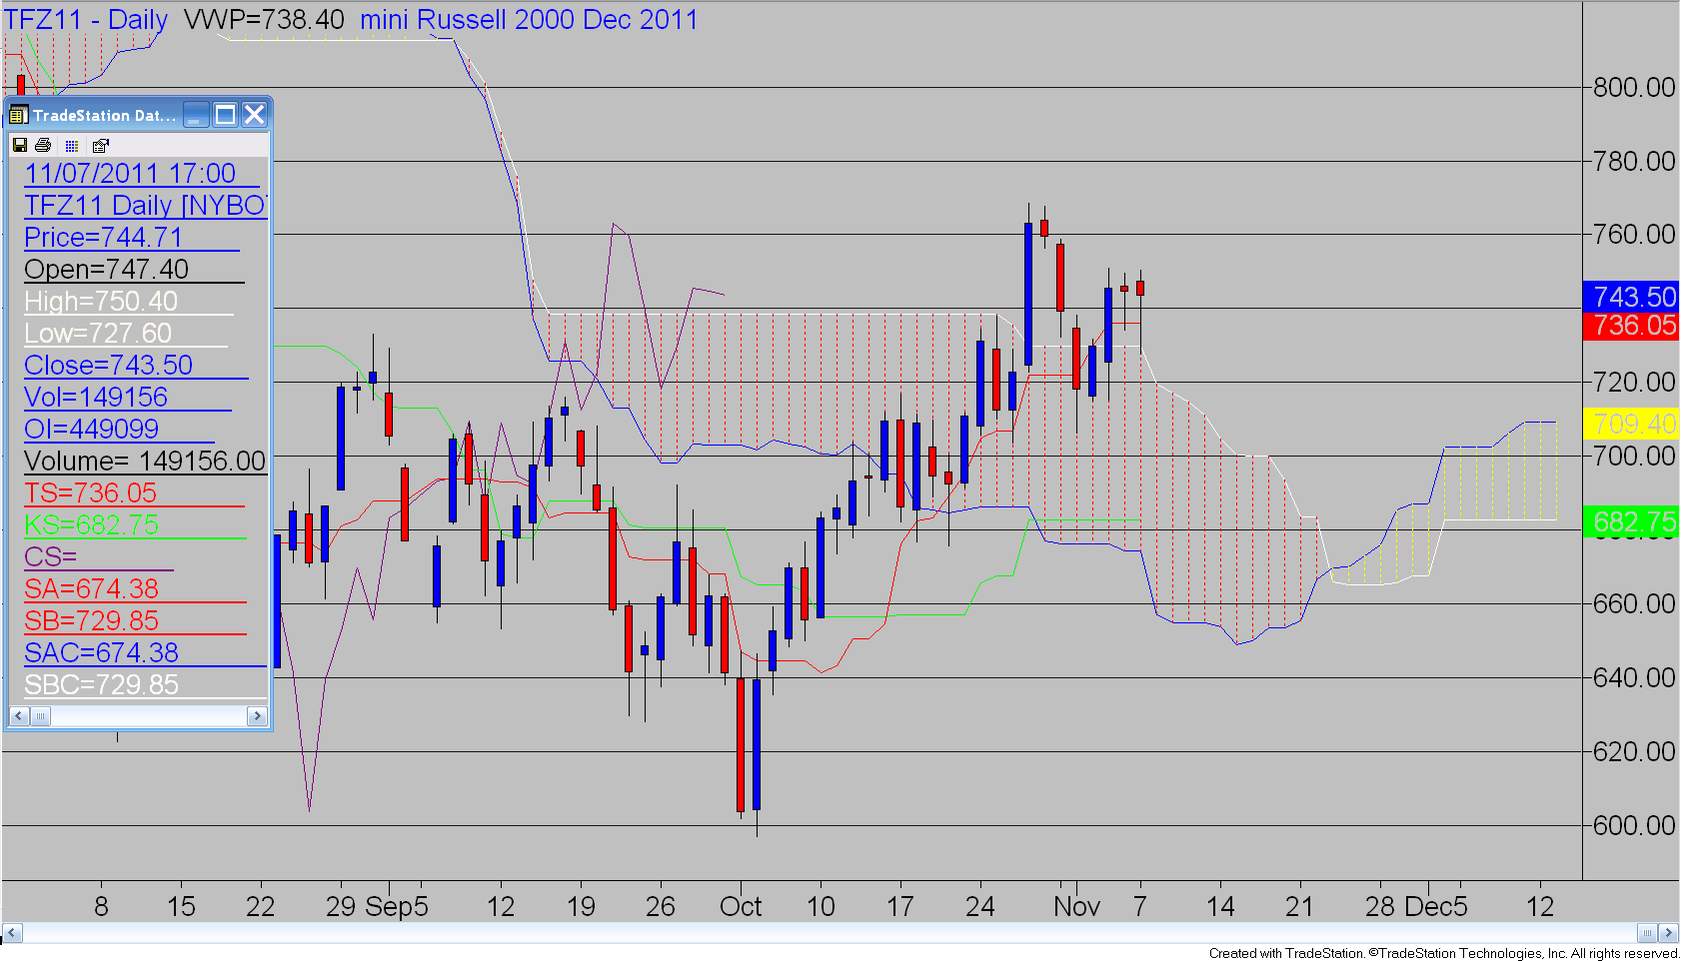Click the Oct label on the date axis
This screenshot has height=961, width=1681.
pyautogui.click(x=741, y=907)
